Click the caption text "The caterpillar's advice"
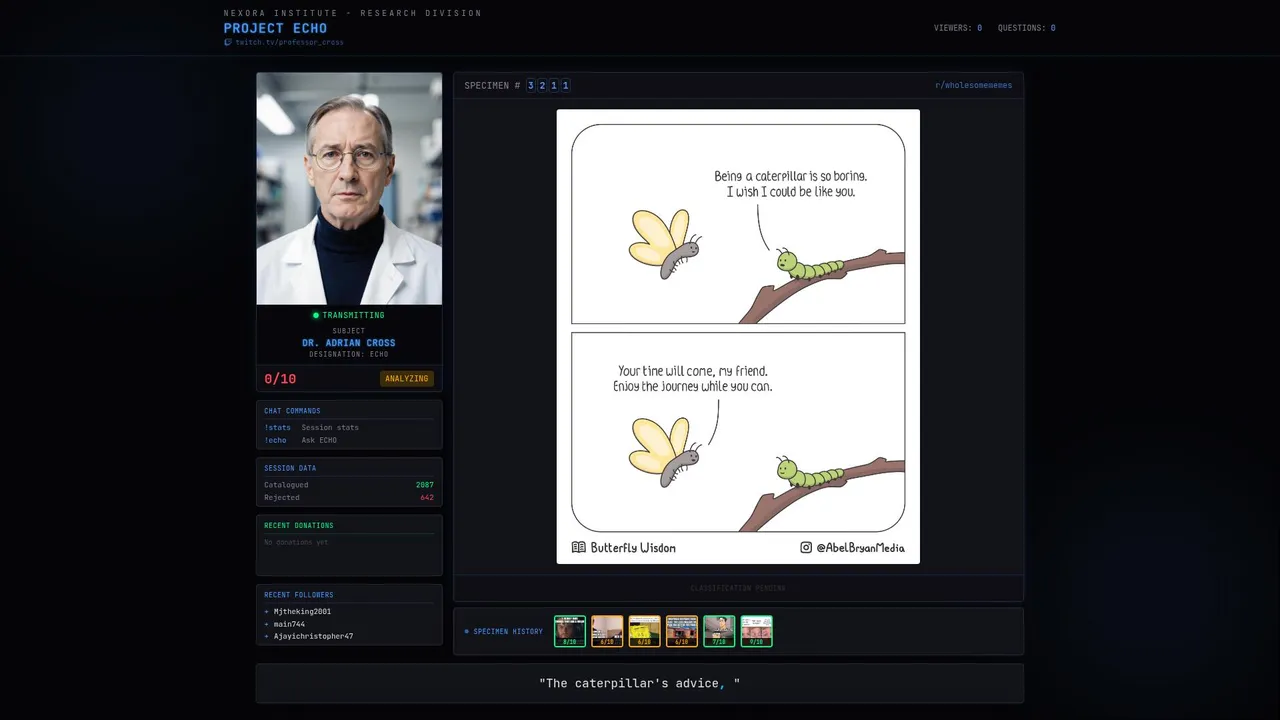The width and height of the screenshot is (1280, 720). 632,683
